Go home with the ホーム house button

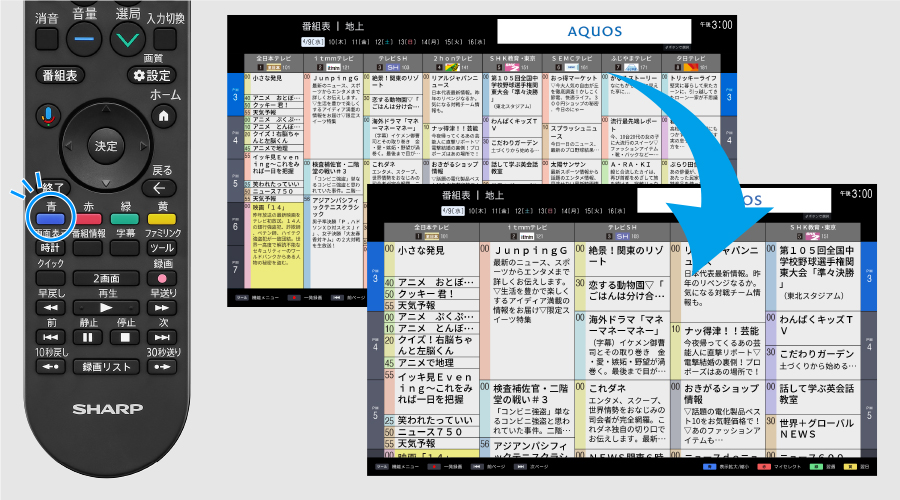[x=164, y=116]
